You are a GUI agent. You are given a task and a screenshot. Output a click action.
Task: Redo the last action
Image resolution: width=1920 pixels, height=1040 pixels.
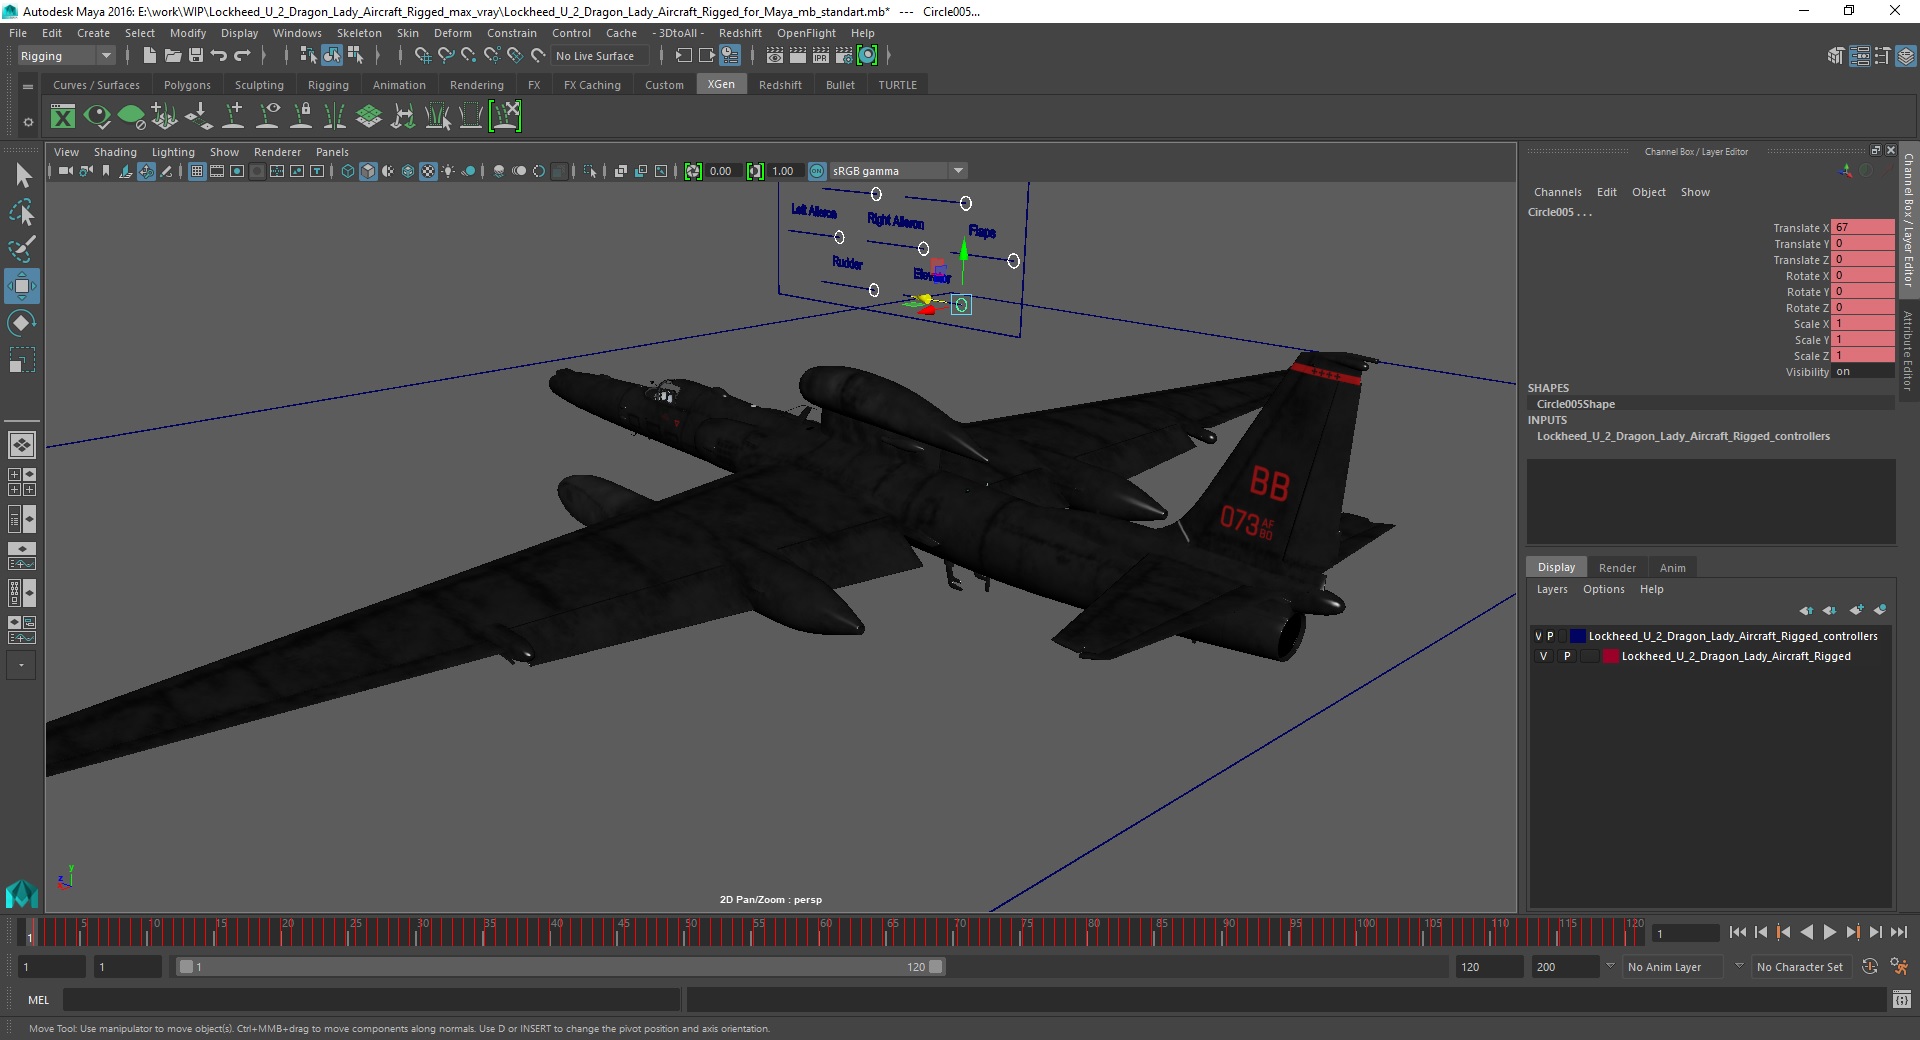coord(242,56)
